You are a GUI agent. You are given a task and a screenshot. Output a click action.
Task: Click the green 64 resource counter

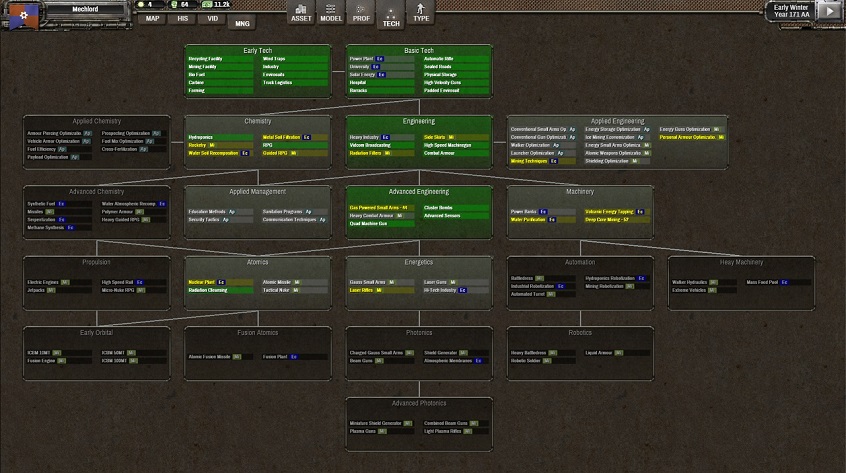180,4
